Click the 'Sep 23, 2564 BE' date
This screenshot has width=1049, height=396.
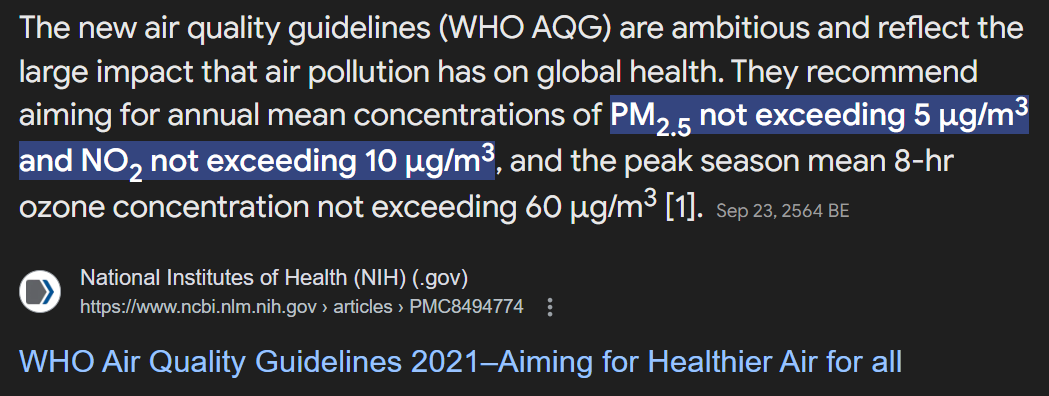click(x=782, y=211)
